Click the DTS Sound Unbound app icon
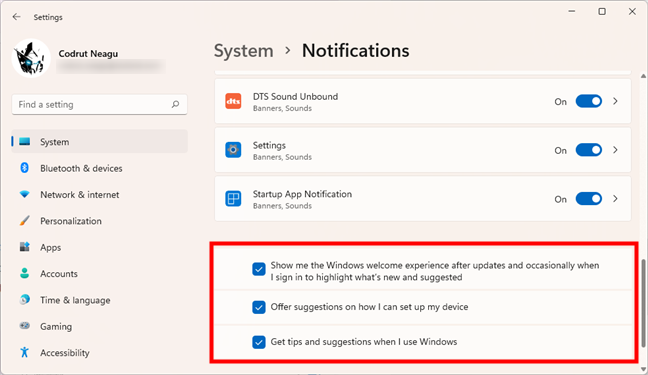The image size is (648, 375). (x=233, y=101)
